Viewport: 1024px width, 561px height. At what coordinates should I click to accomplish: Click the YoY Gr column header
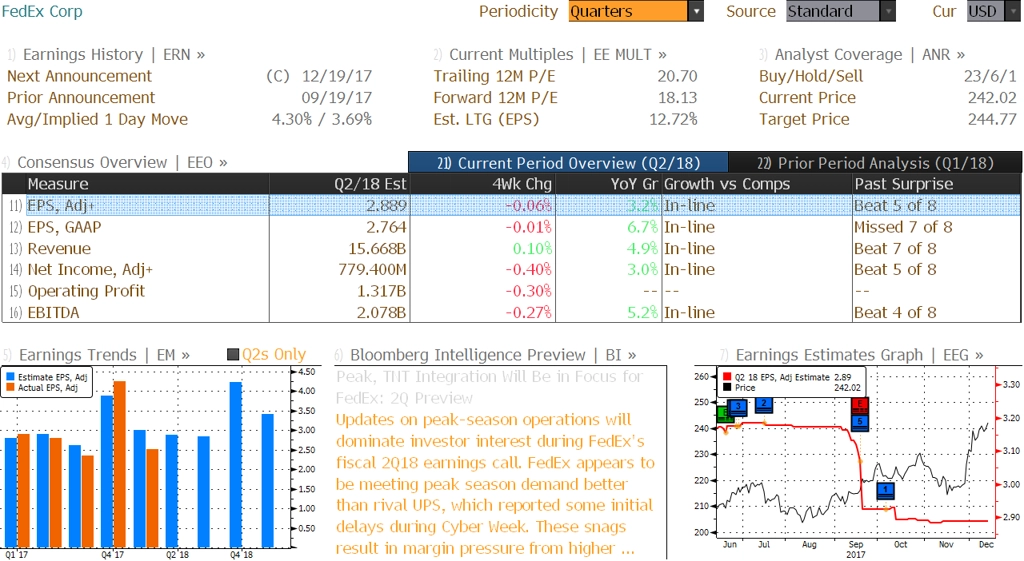tap(608, 184)
